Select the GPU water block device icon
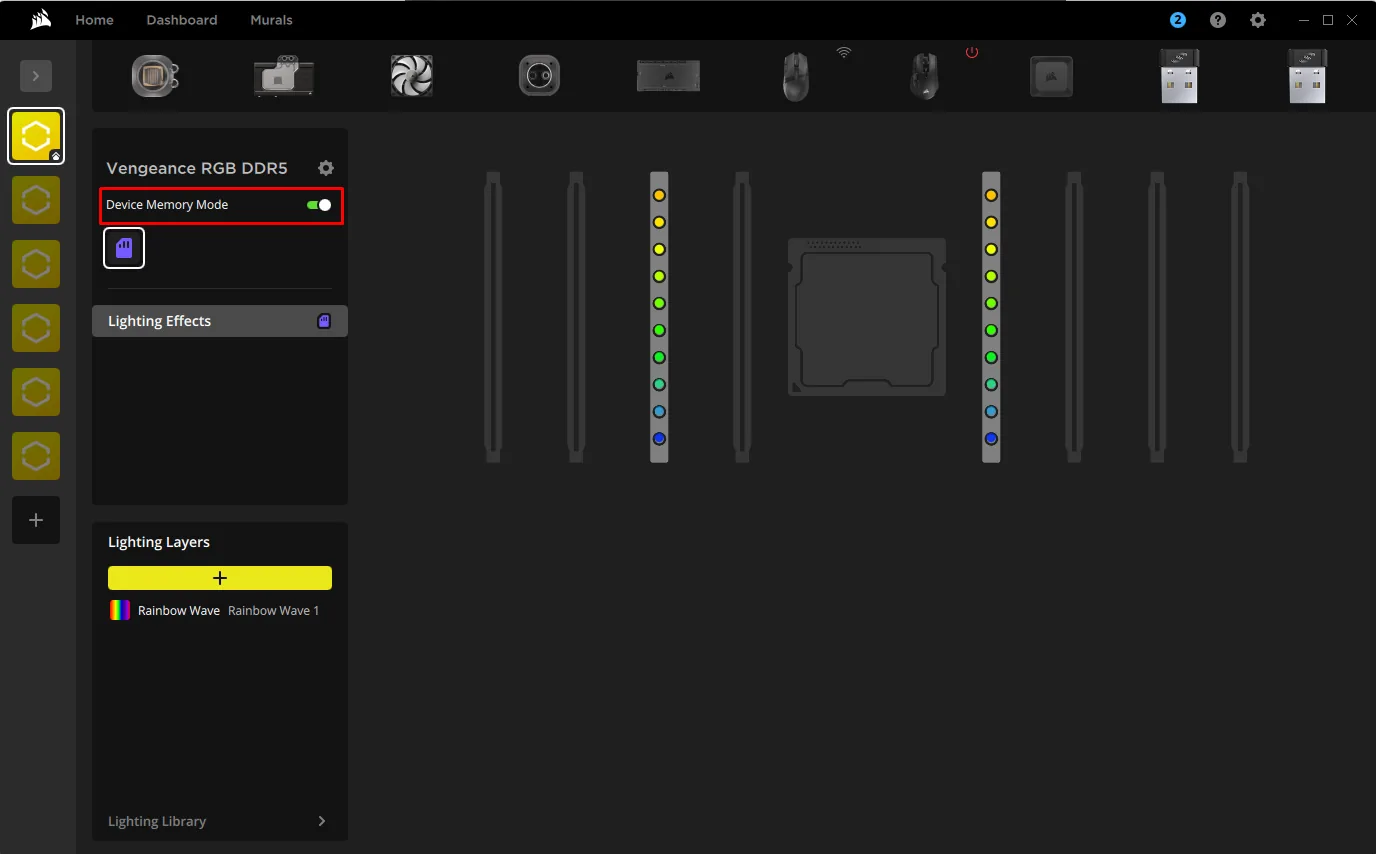Screen dimensions: 1376x854 284,76
